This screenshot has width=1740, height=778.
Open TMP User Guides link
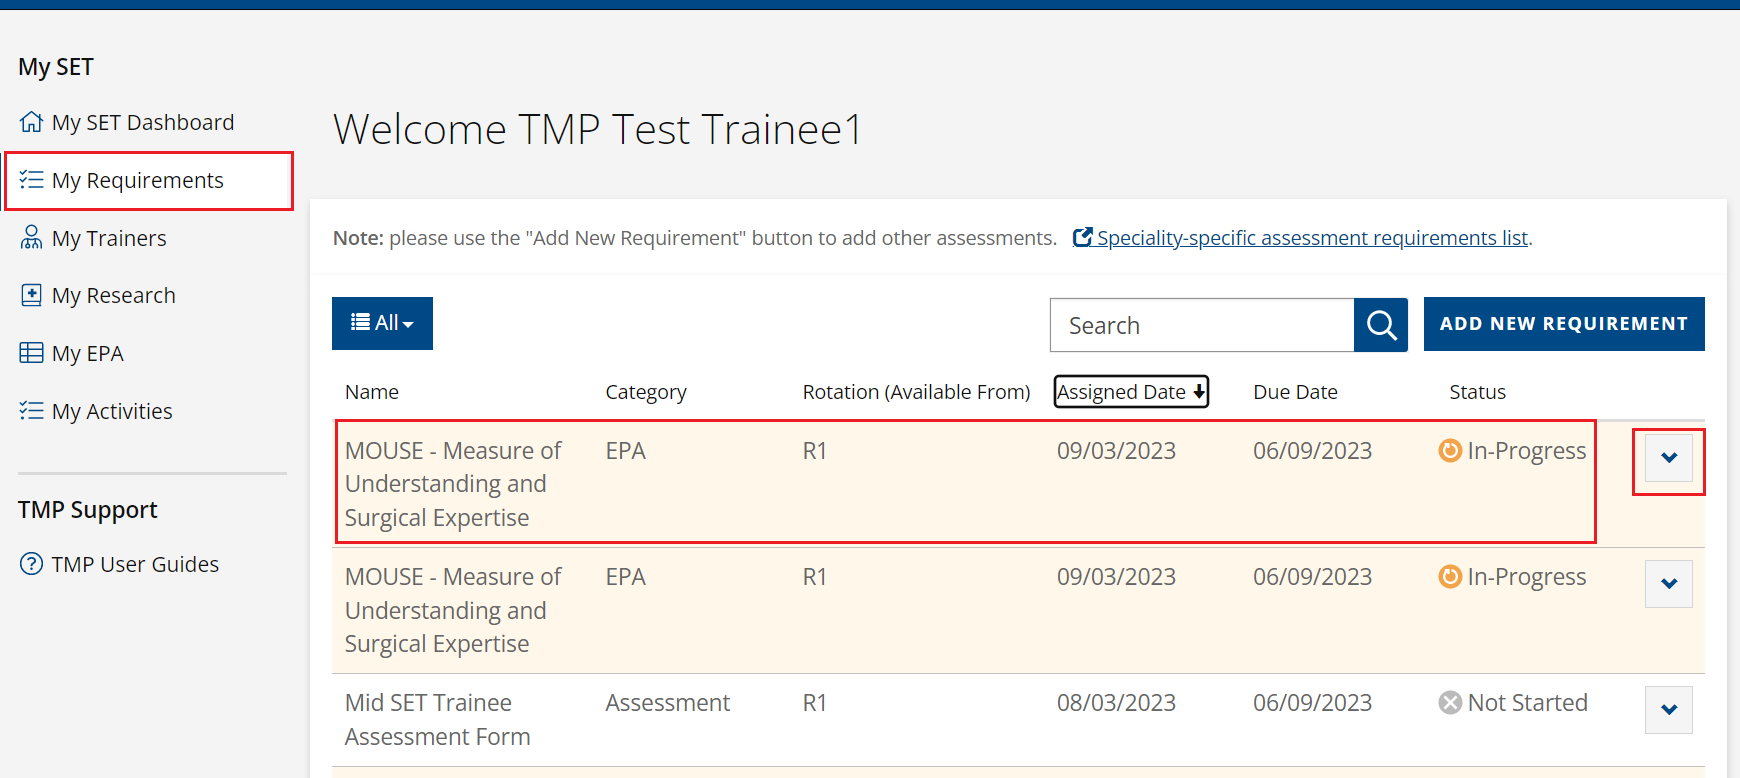tap(135, 564)
